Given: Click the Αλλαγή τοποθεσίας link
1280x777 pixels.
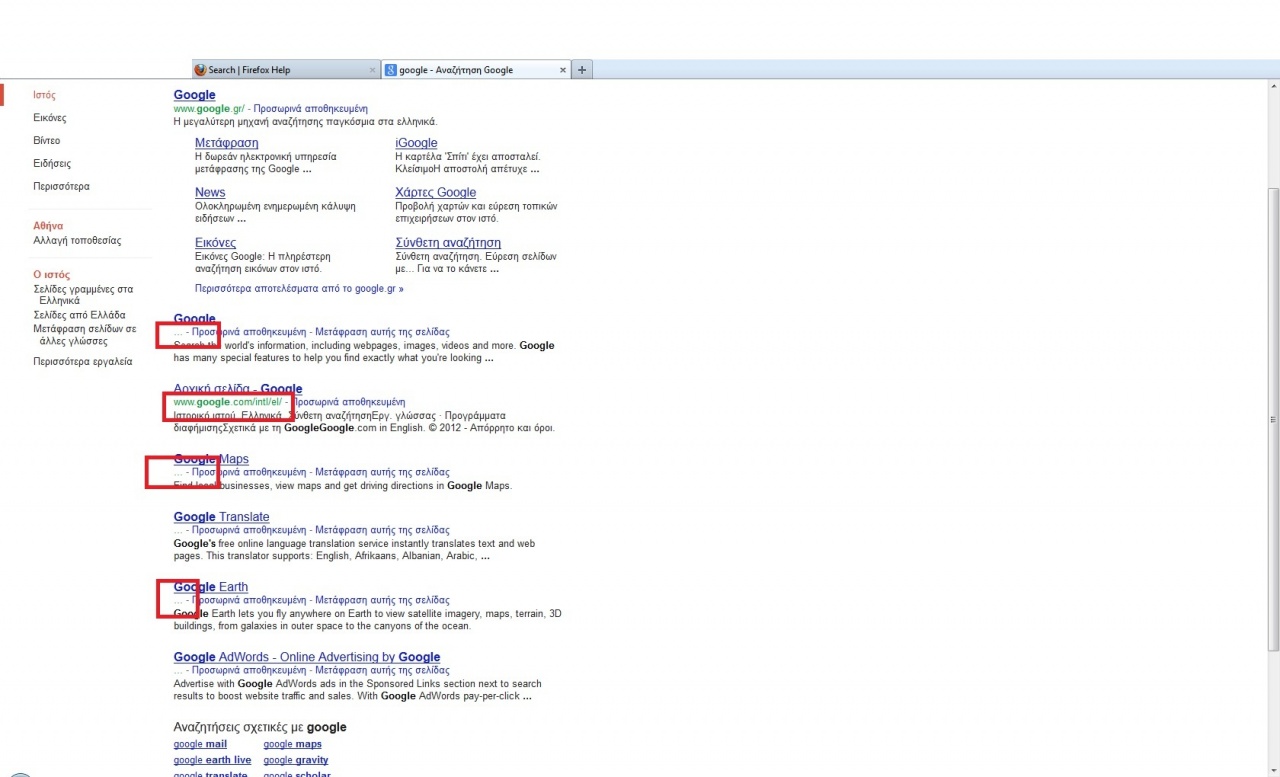Looking at the screenshot, I should tap(77, 240).
